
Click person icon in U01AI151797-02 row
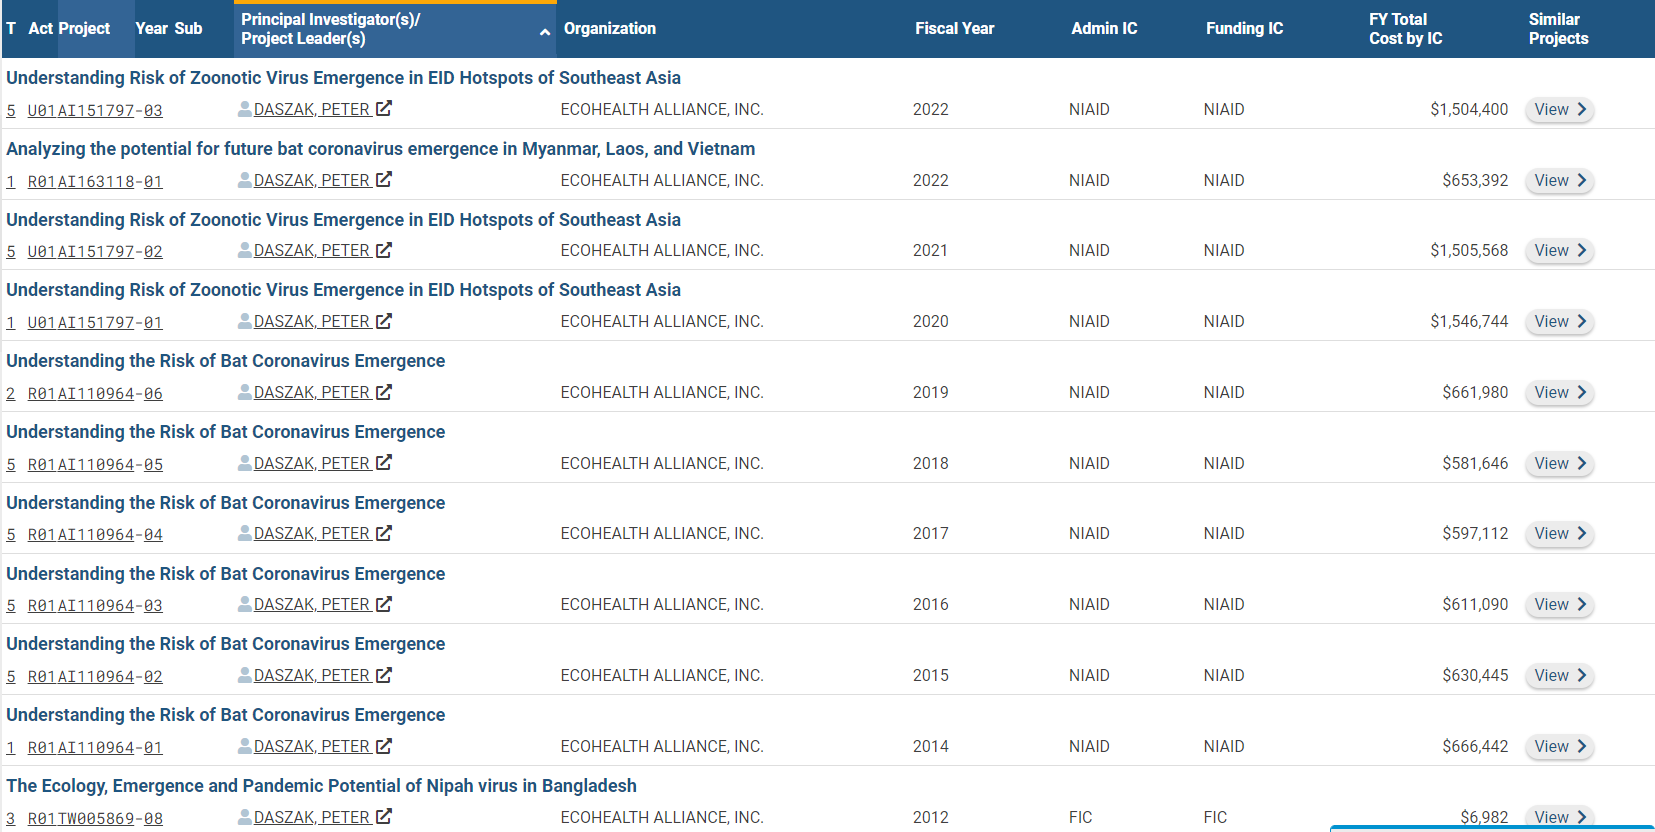tap(245, 250)
